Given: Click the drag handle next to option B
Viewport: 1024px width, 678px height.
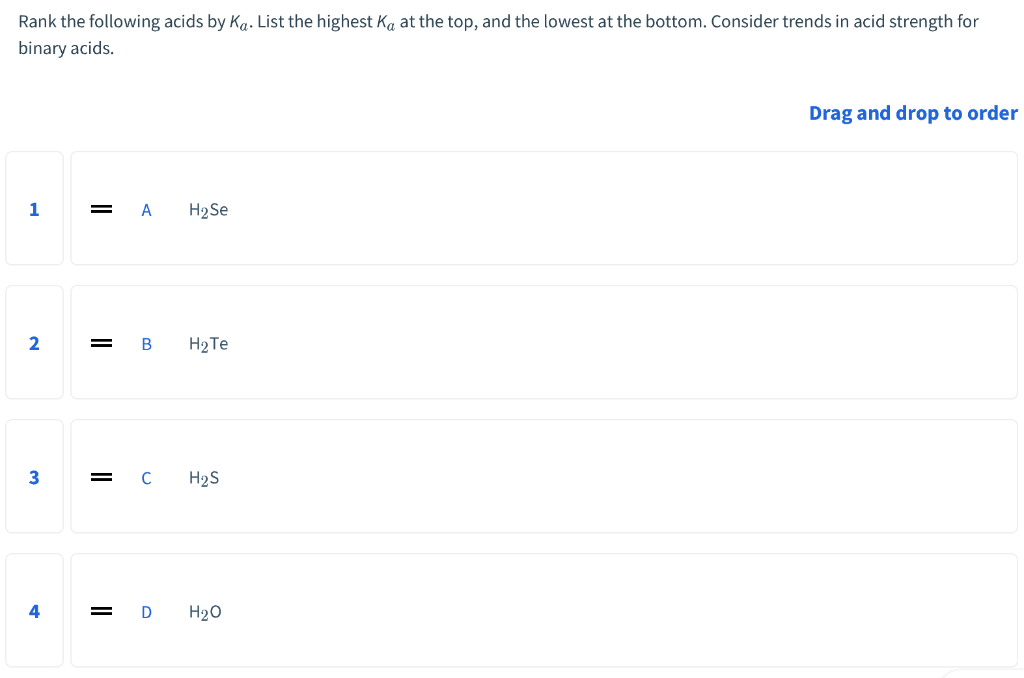Looking at the screenshot, I should coord(101,342).
